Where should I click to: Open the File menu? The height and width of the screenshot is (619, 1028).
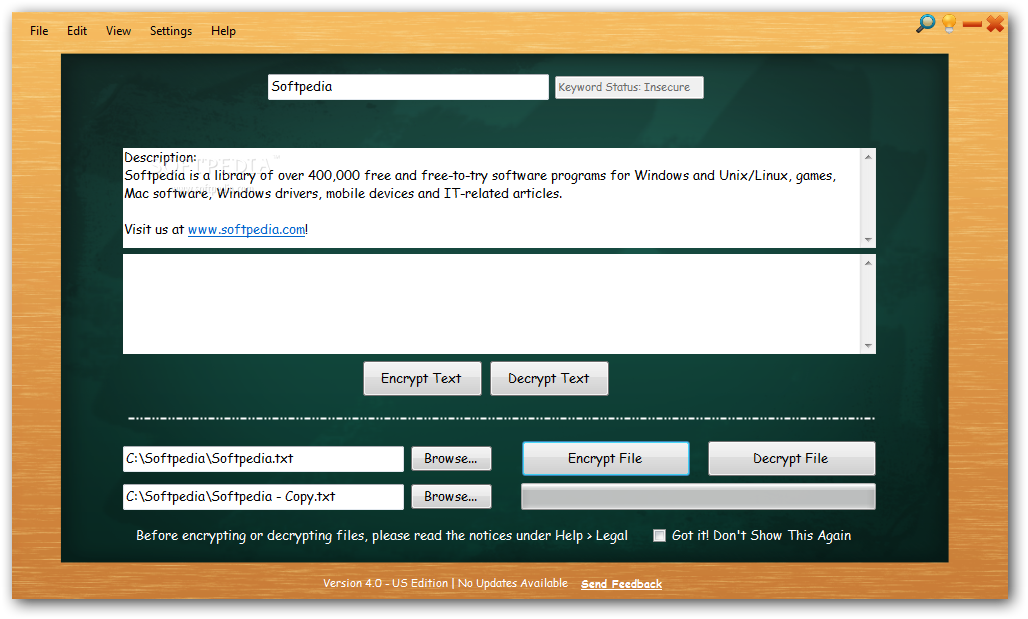point(39,31)
